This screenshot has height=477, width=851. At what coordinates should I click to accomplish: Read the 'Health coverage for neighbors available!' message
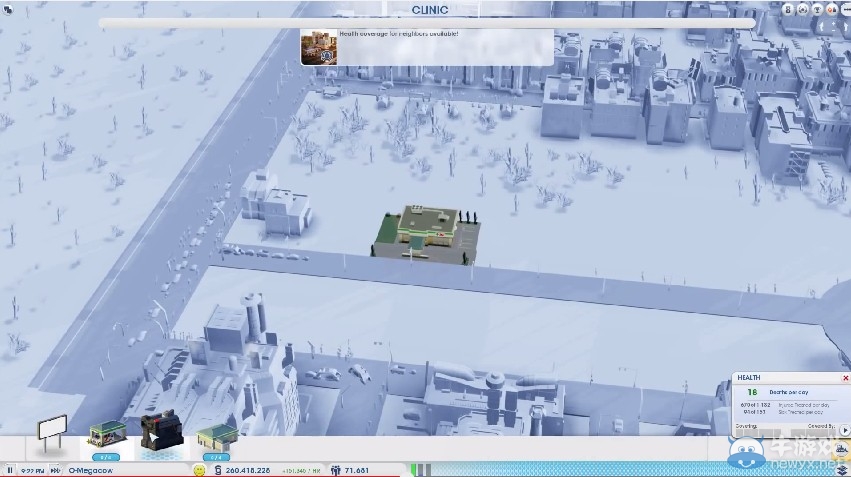(x=398, y=34)
